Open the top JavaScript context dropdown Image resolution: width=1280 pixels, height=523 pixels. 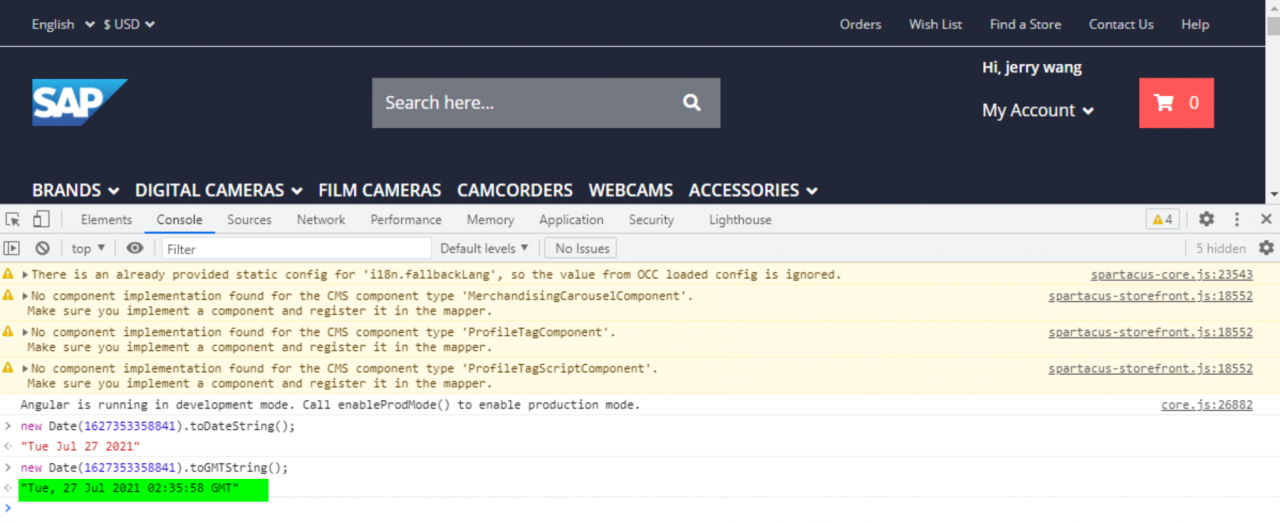pos(90,248)
